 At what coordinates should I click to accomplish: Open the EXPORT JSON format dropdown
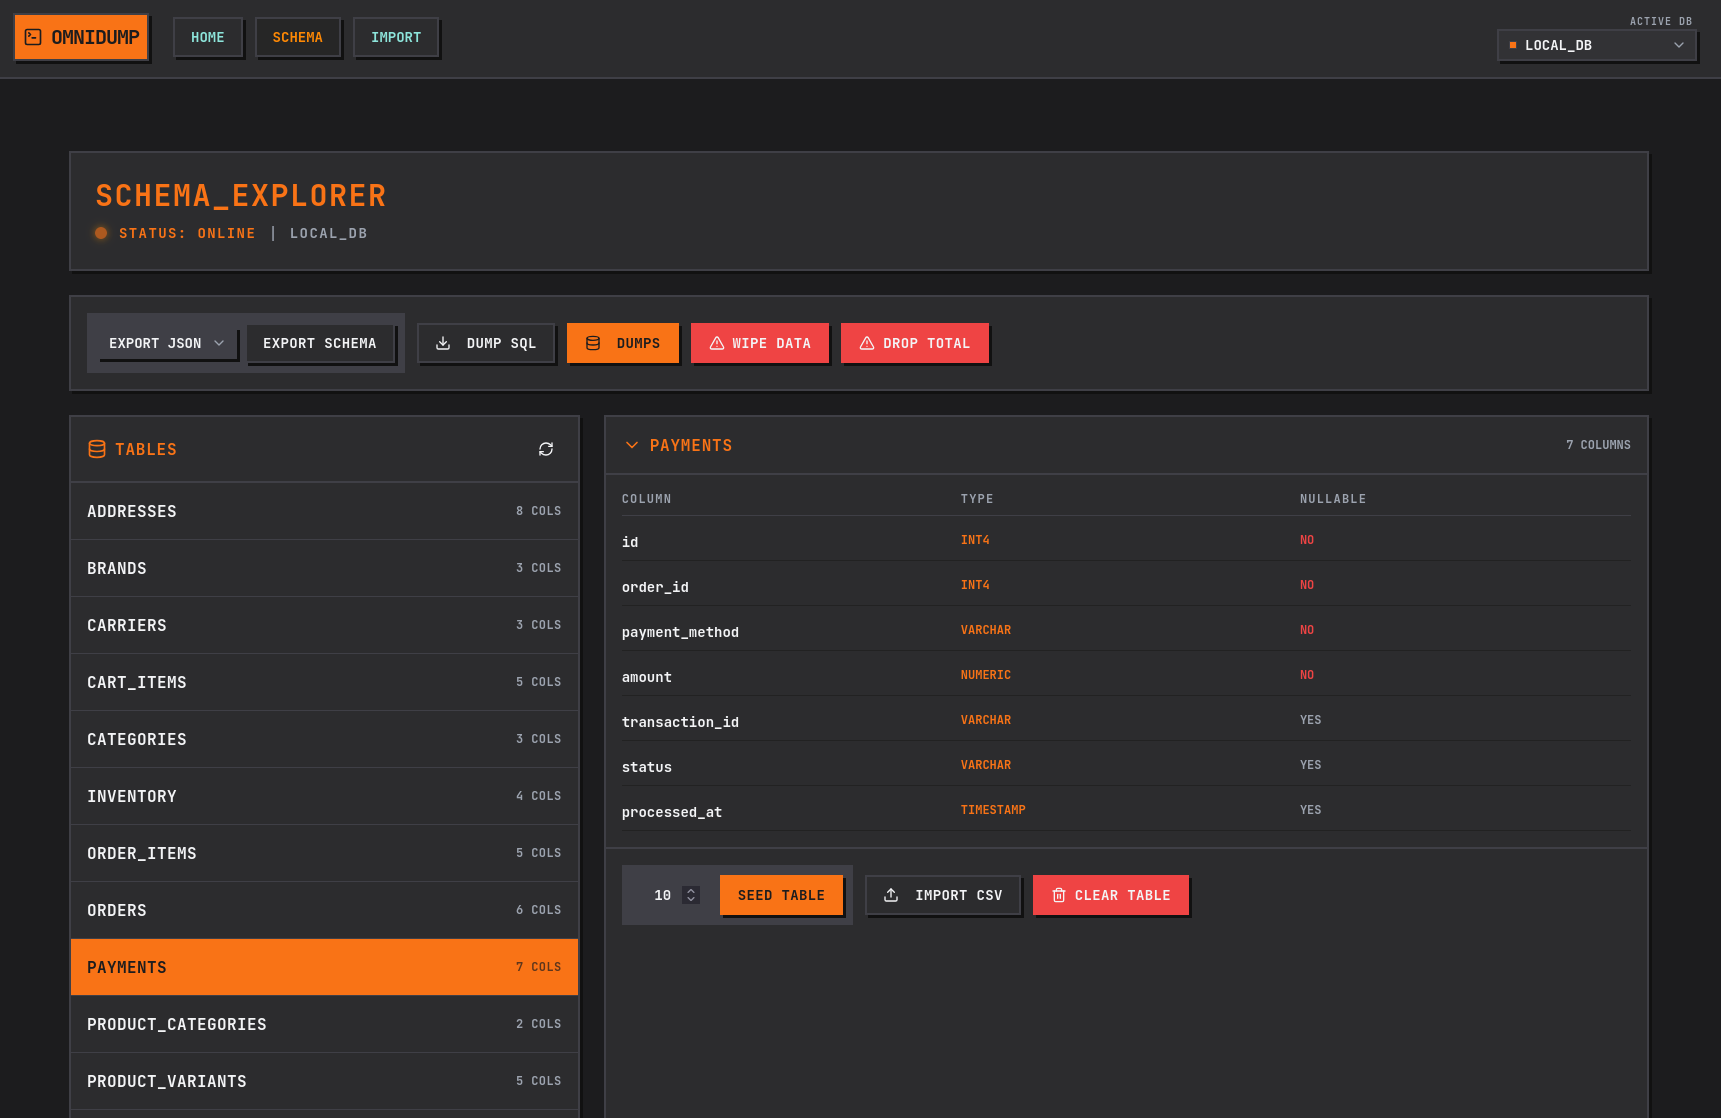click(x=165, y=343)
